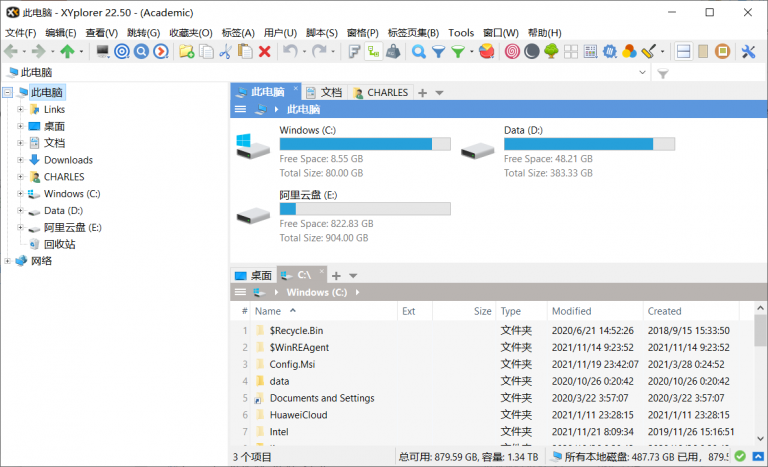Viewport: 768px width, 467px height.
Task: Click the red spiral target icon
Action: (x=512, y=52)
